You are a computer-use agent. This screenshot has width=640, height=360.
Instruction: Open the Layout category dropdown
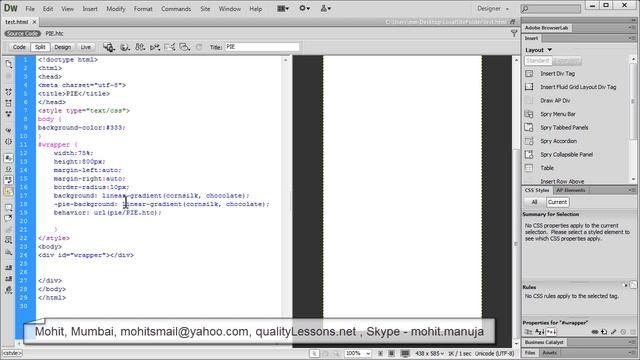(539, 50)
